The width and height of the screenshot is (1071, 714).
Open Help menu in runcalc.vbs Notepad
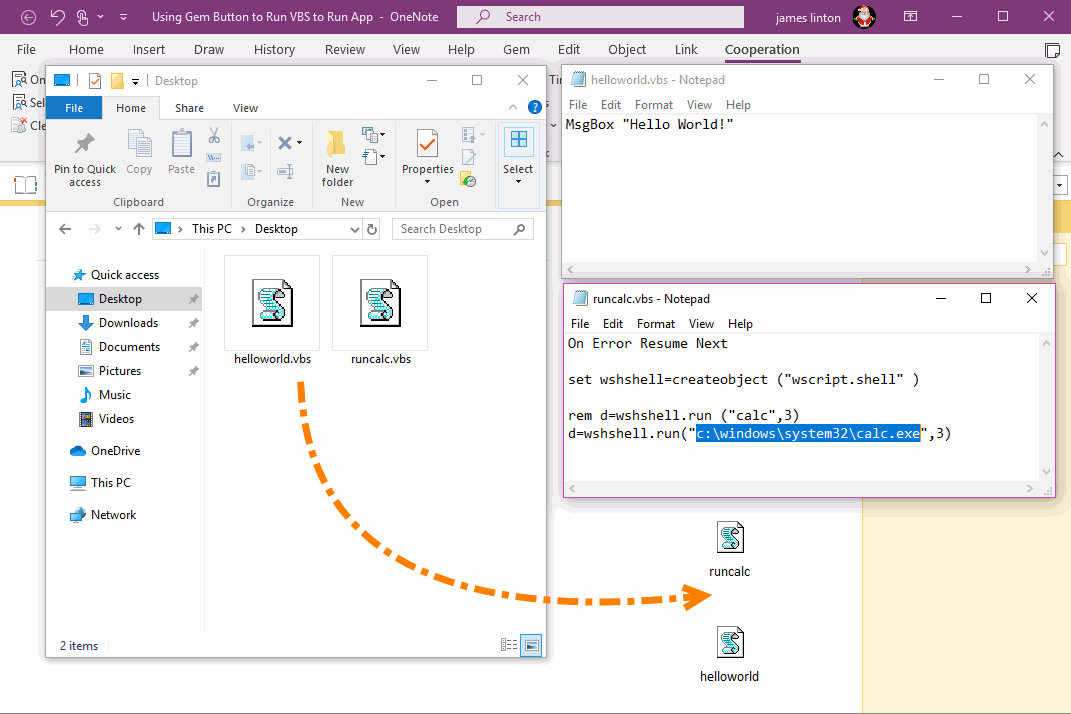coord(740,323)
